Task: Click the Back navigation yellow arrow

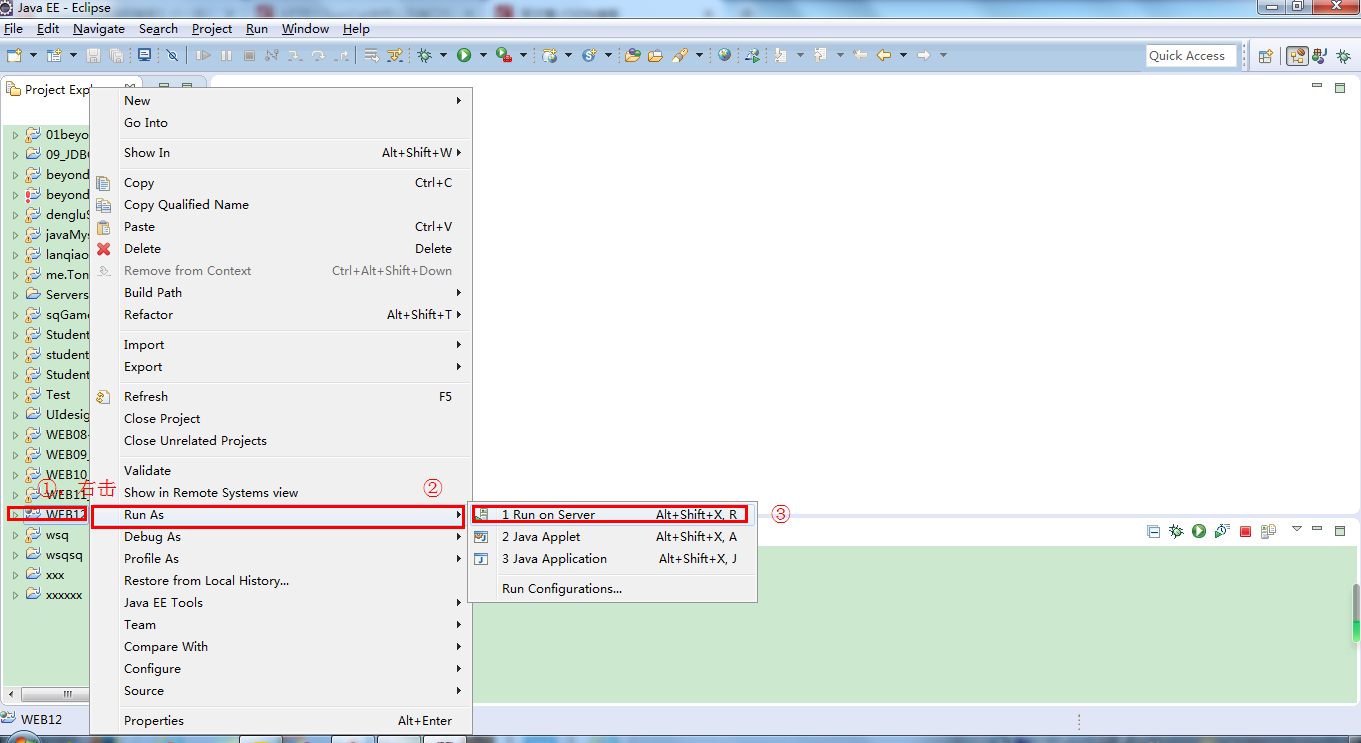Action: 884,55
